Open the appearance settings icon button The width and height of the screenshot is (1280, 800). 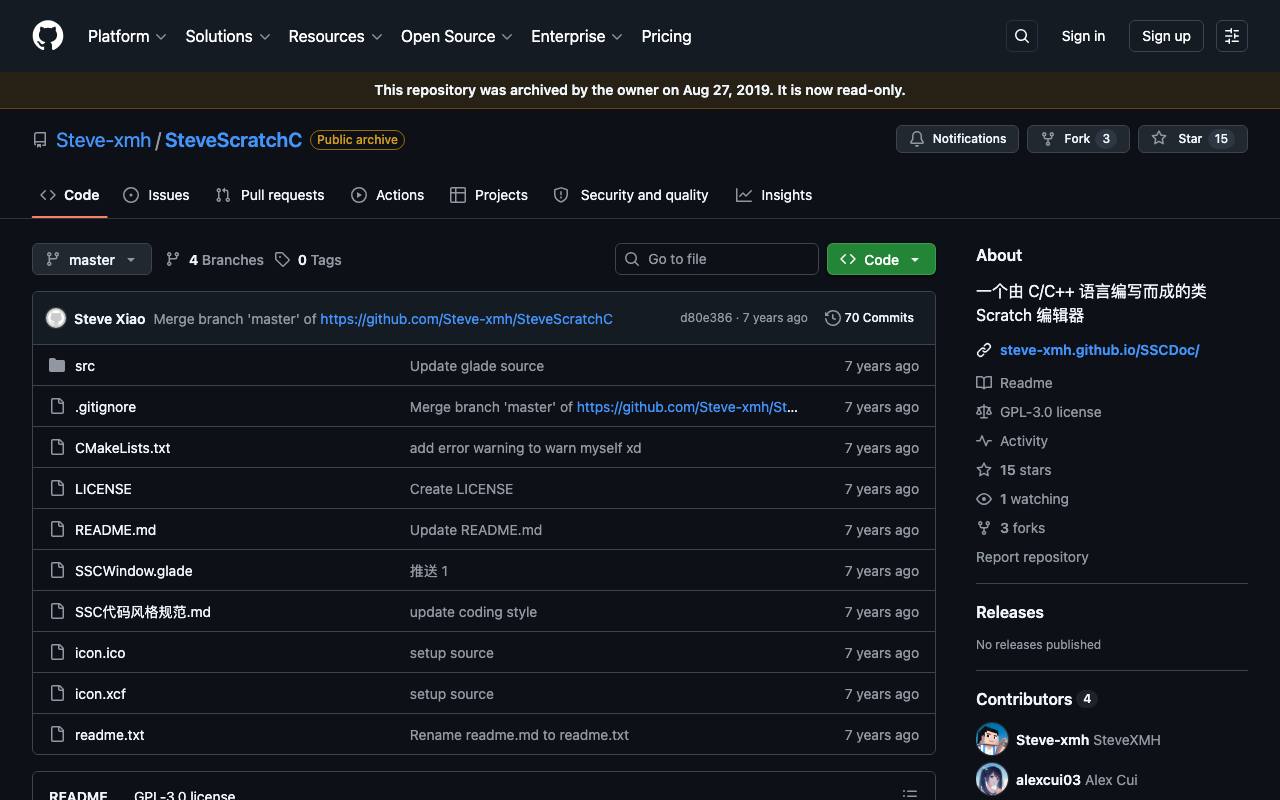(x=1232, y=36)
